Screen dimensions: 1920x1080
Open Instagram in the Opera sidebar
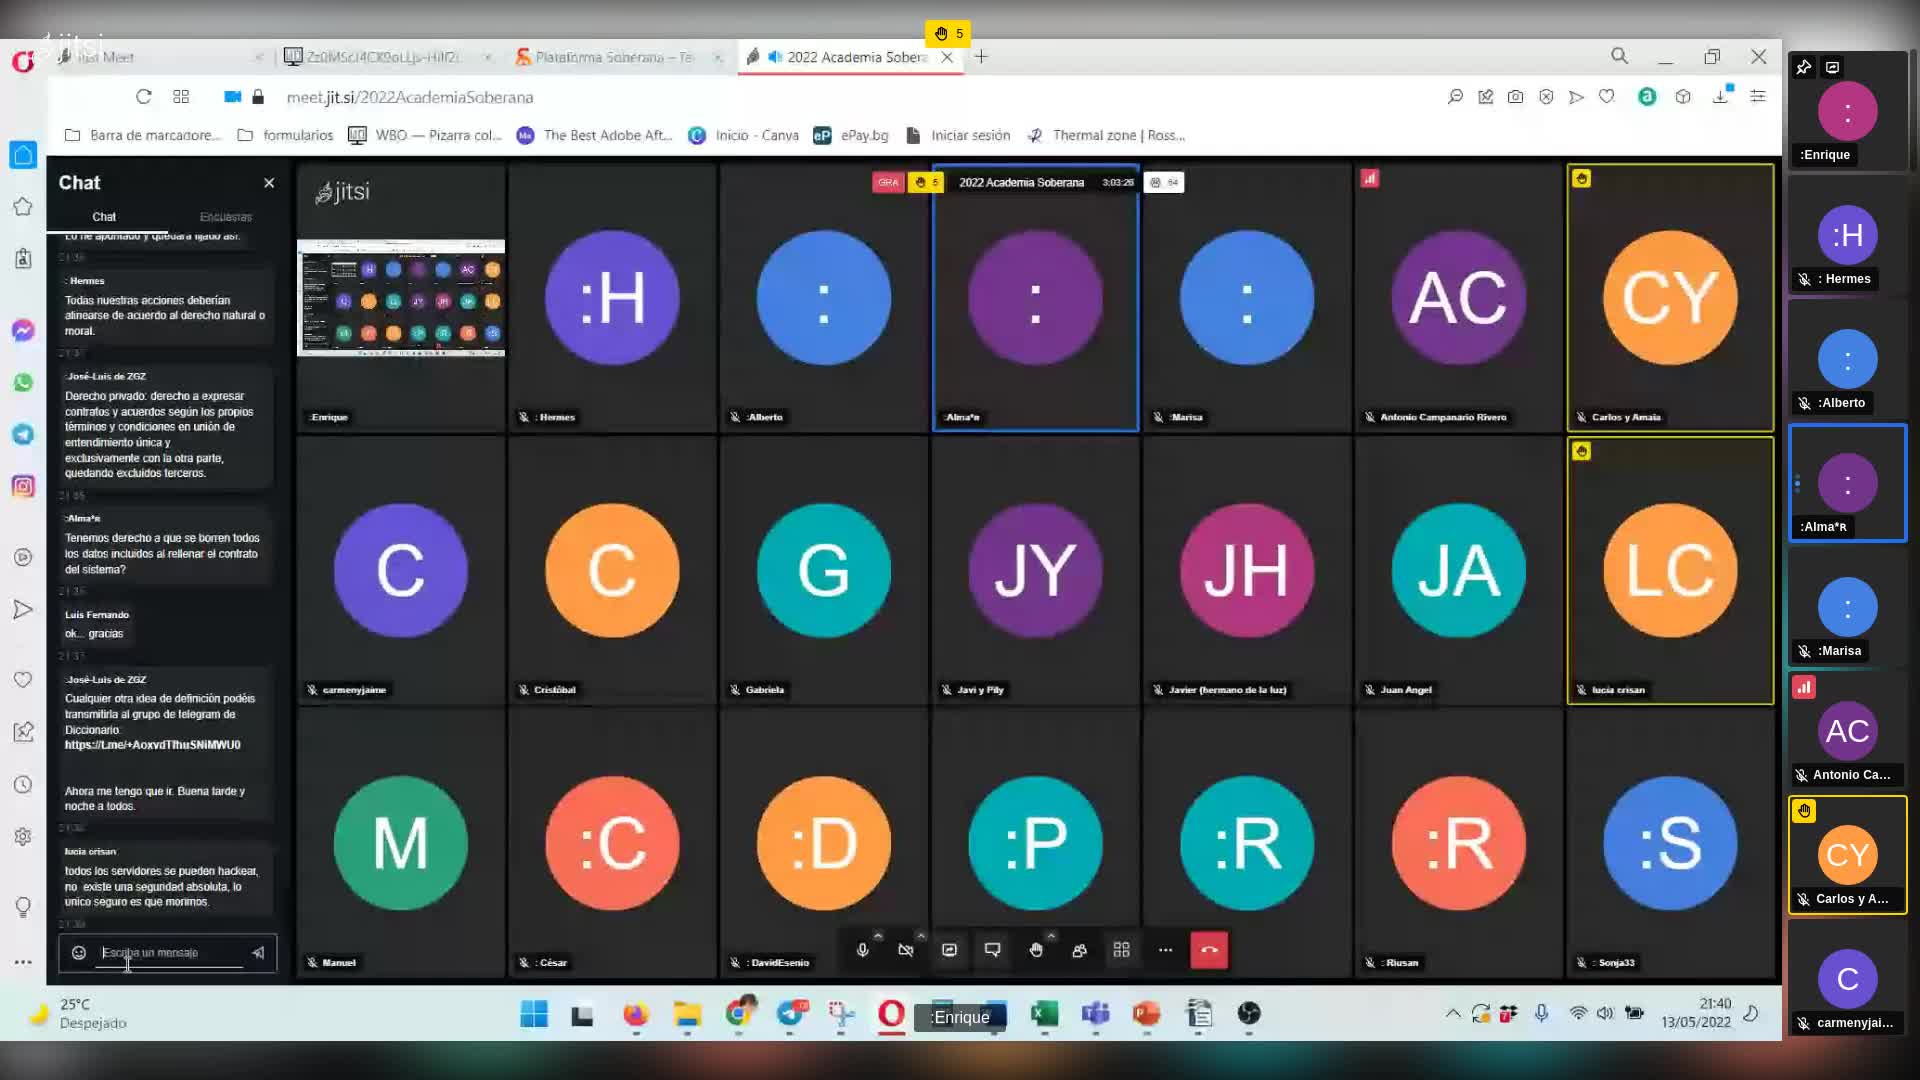23,486
